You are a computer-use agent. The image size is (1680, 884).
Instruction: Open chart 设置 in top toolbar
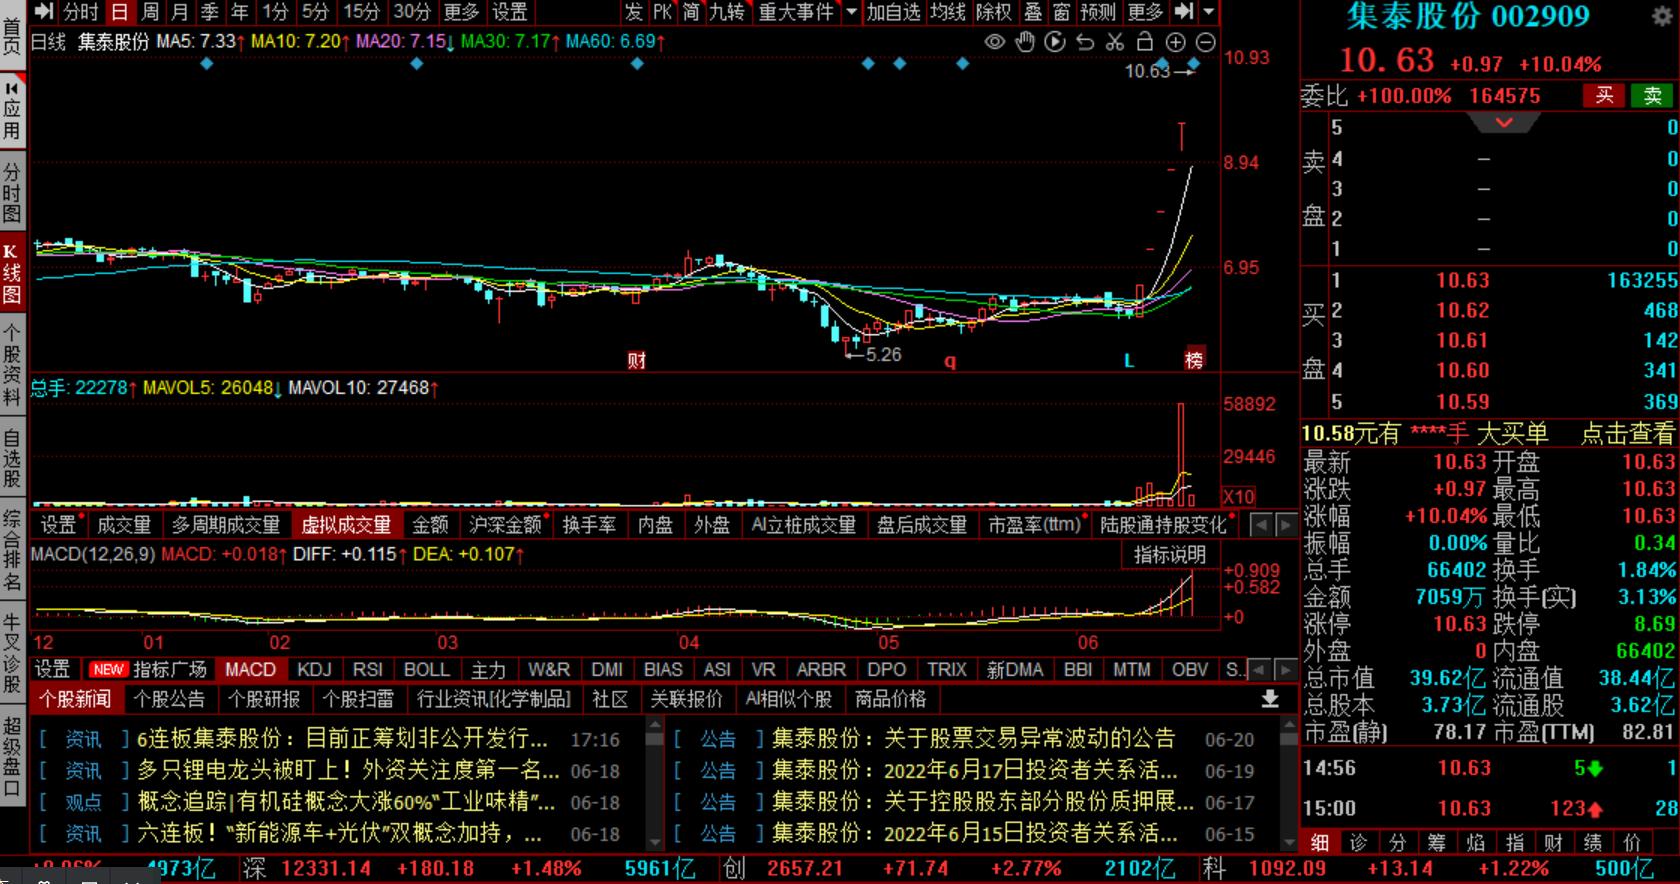coord(510,12)
